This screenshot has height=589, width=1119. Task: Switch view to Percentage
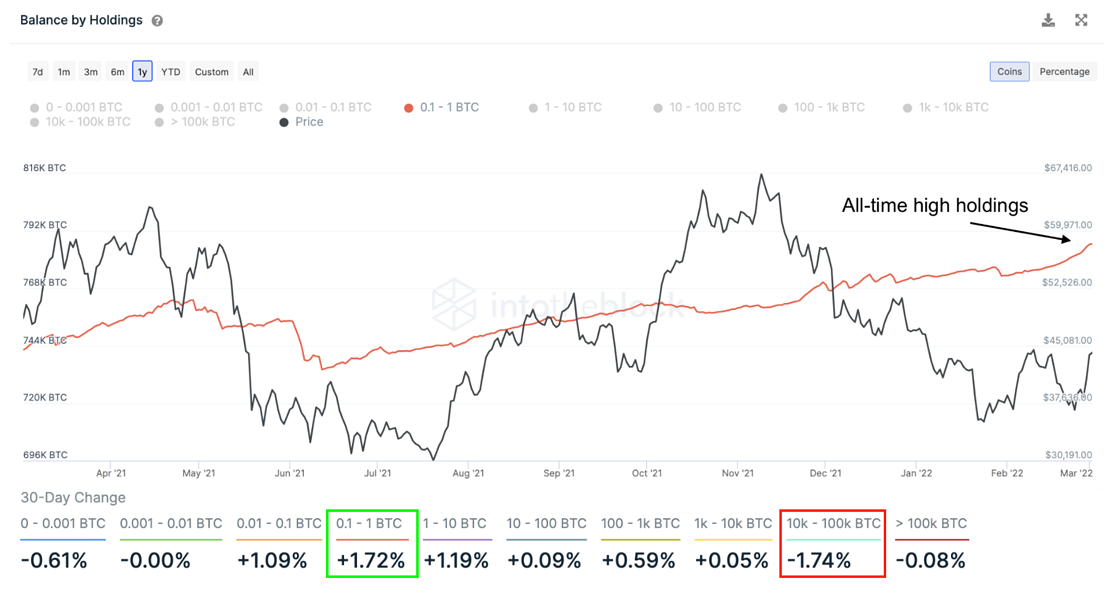(x=1064, y=71)
